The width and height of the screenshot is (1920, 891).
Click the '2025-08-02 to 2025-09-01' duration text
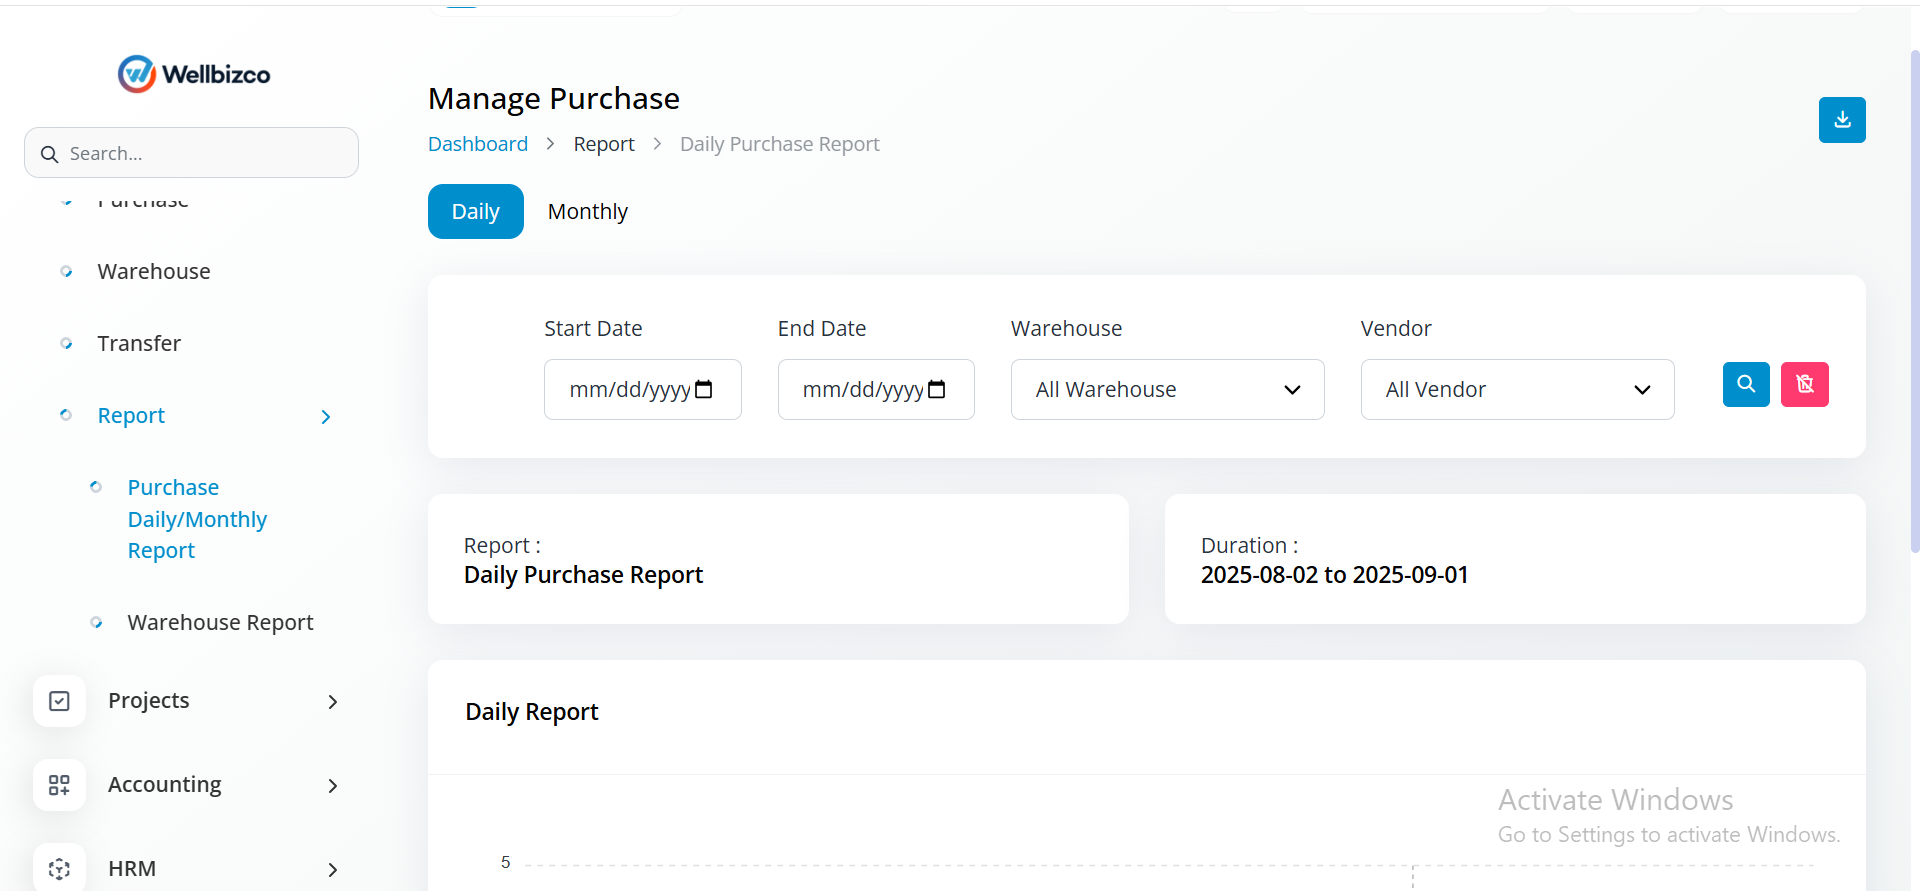1335,575
